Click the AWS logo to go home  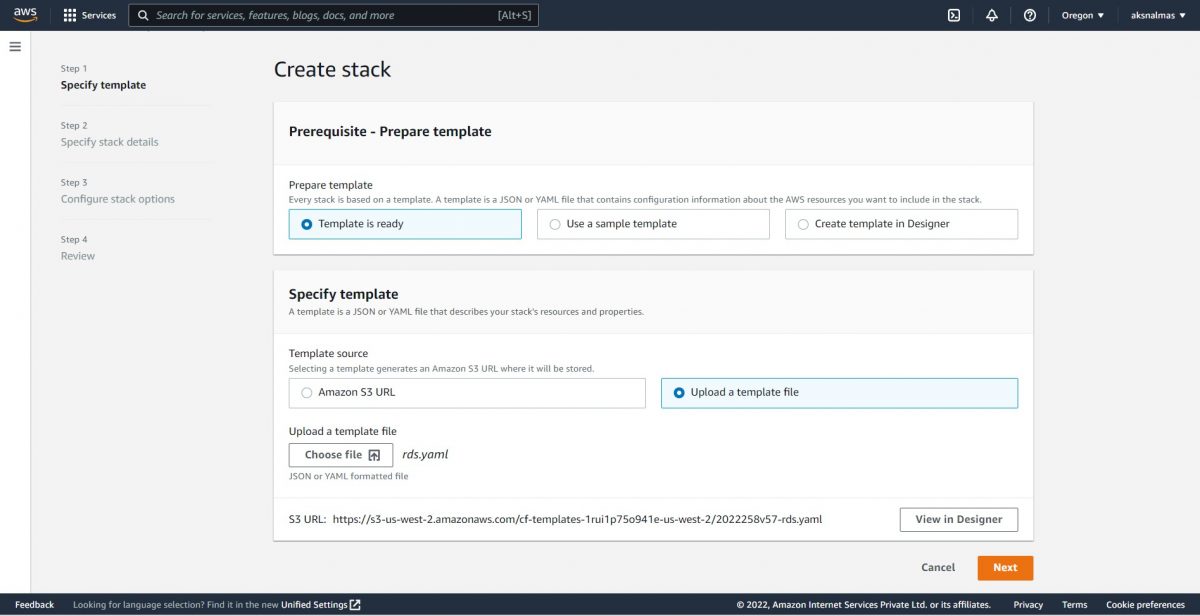click(24, 14)
